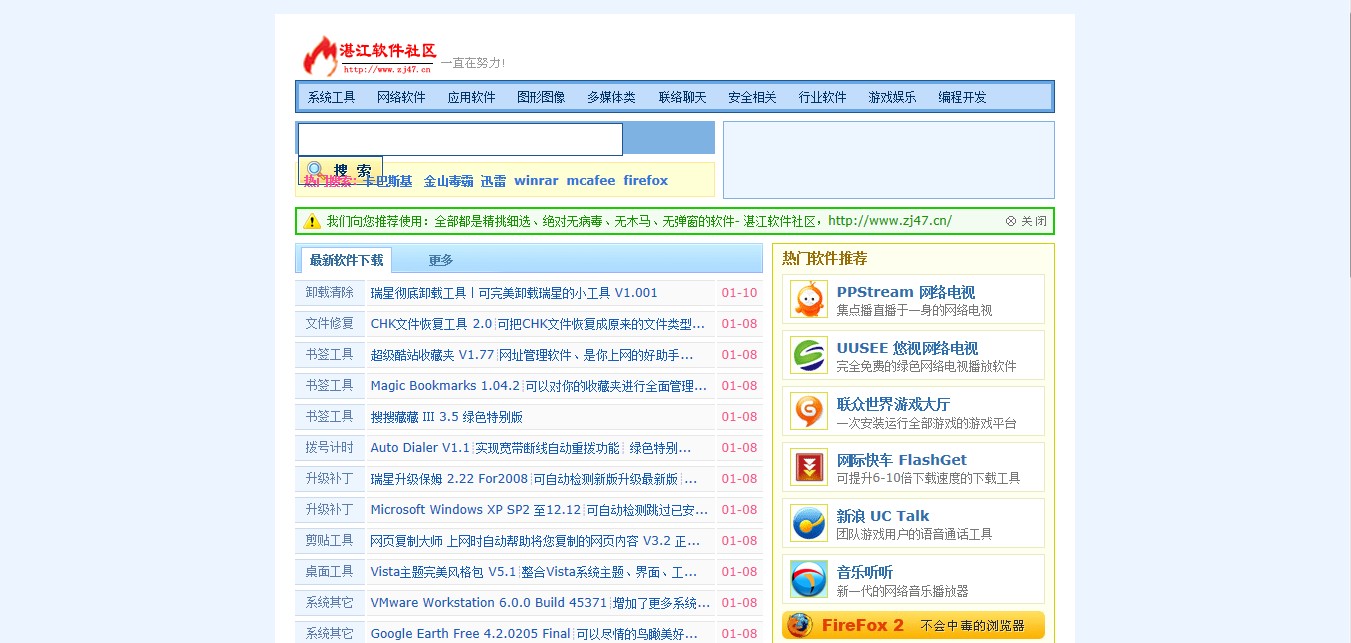Screen dimensions: 1351x643
Task: Open Microsoft Windows XP SP2 至12.12 entry
Action: 539,510
